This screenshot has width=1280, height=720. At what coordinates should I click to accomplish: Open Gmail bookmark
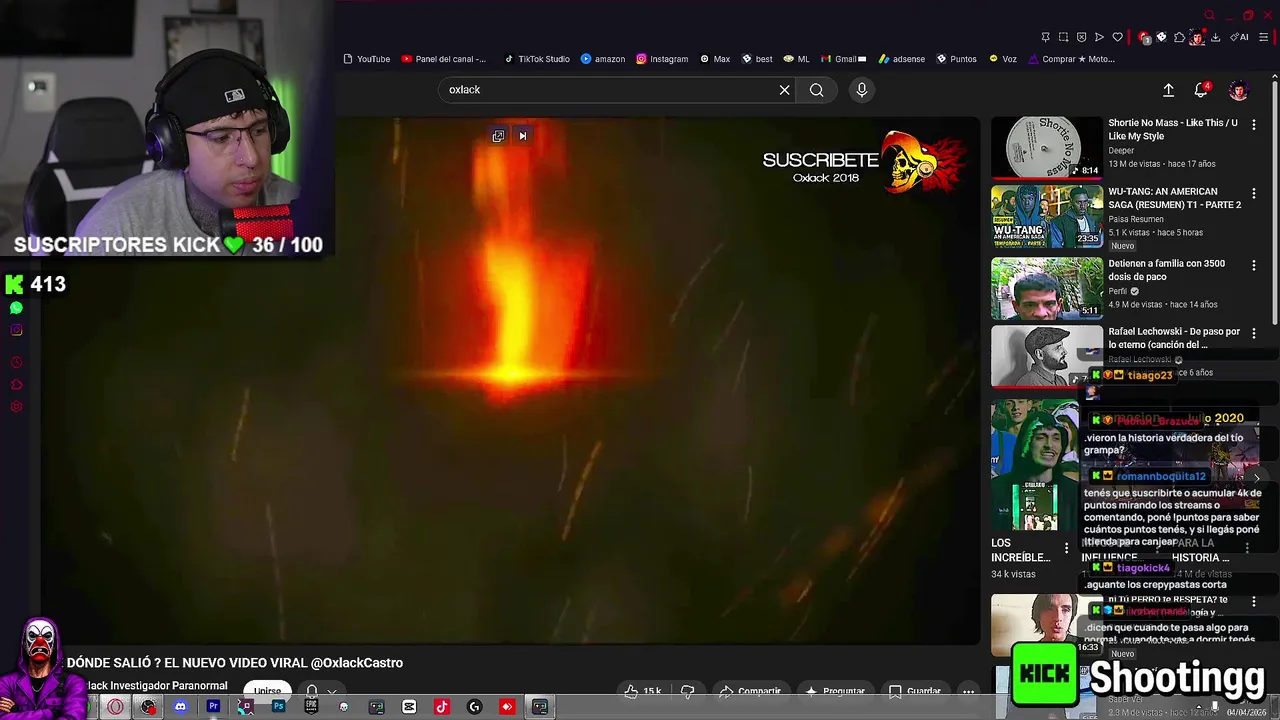click(x=843, y=59)
